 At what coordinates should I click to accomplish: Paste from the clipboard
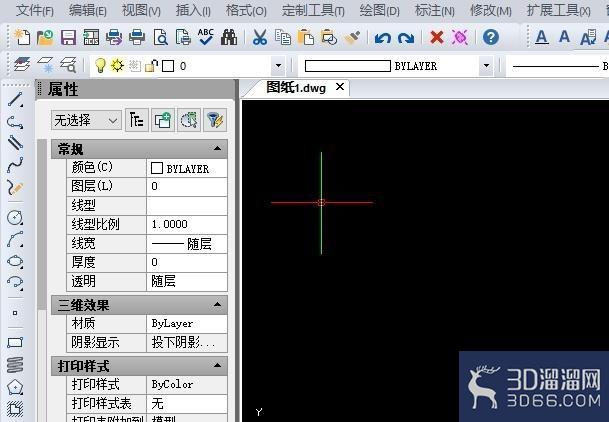point(306,38)
